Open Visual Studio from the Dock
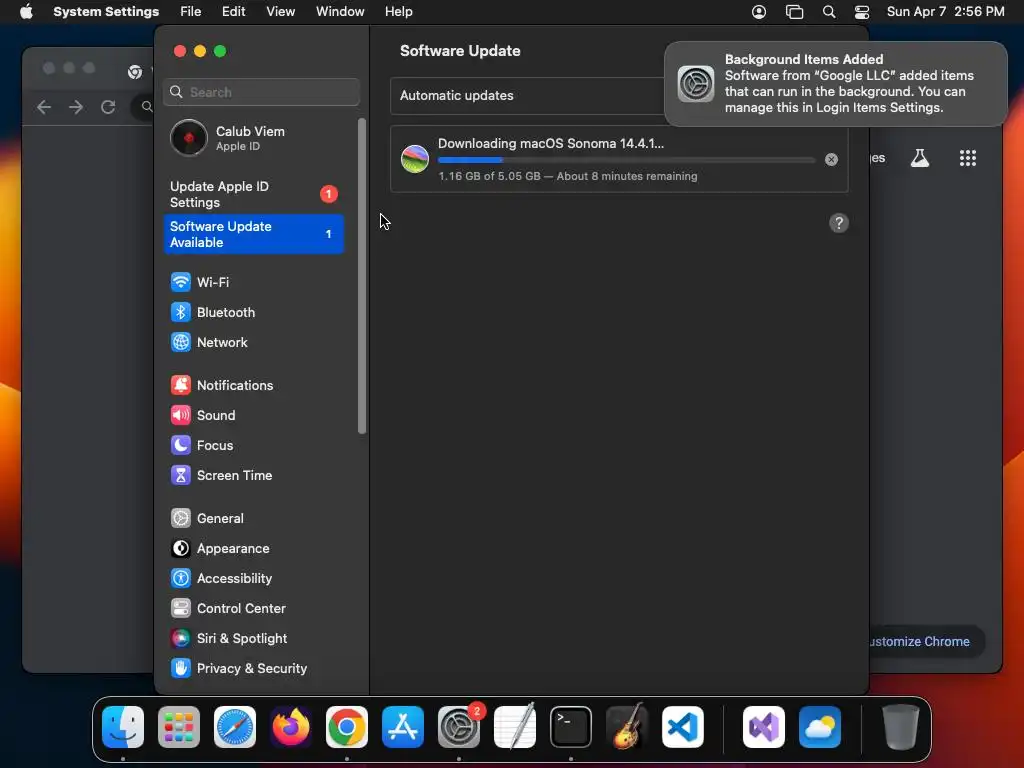 click(763, 727)
